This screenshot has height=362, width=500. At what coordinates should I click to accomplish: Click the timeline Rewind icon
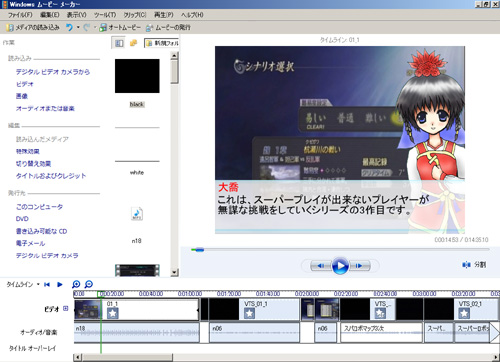pyautogui.click(x=47, y=284)
